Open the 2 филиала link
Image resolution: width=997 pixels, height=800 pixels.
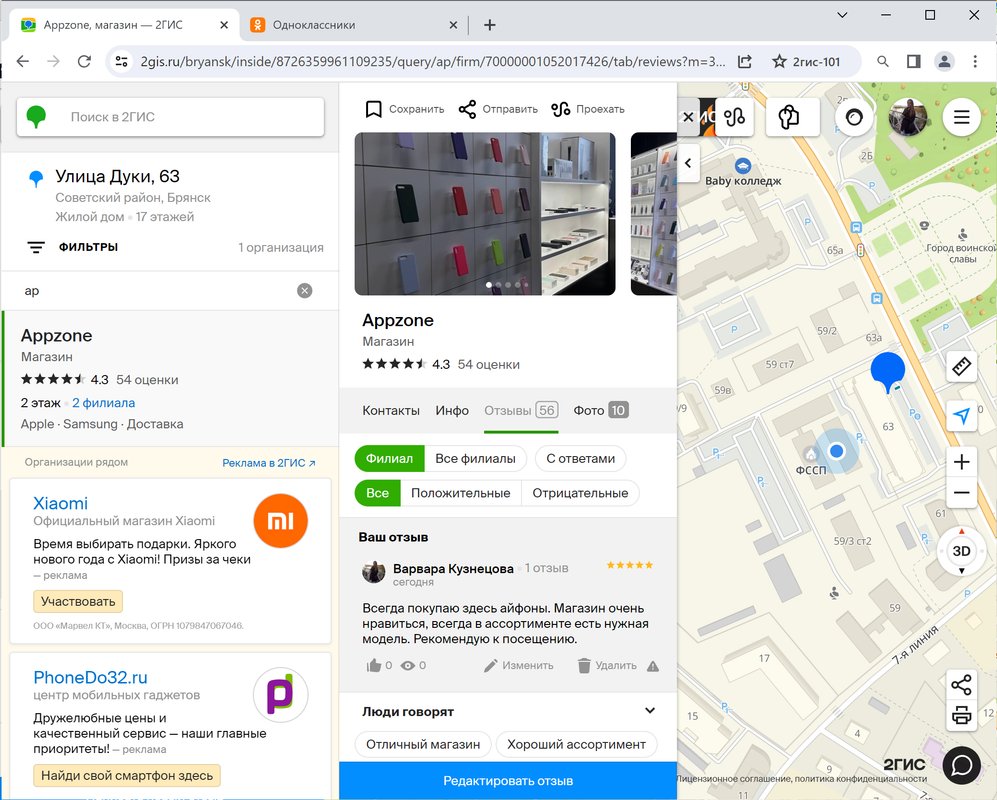[x=104, y=403]
